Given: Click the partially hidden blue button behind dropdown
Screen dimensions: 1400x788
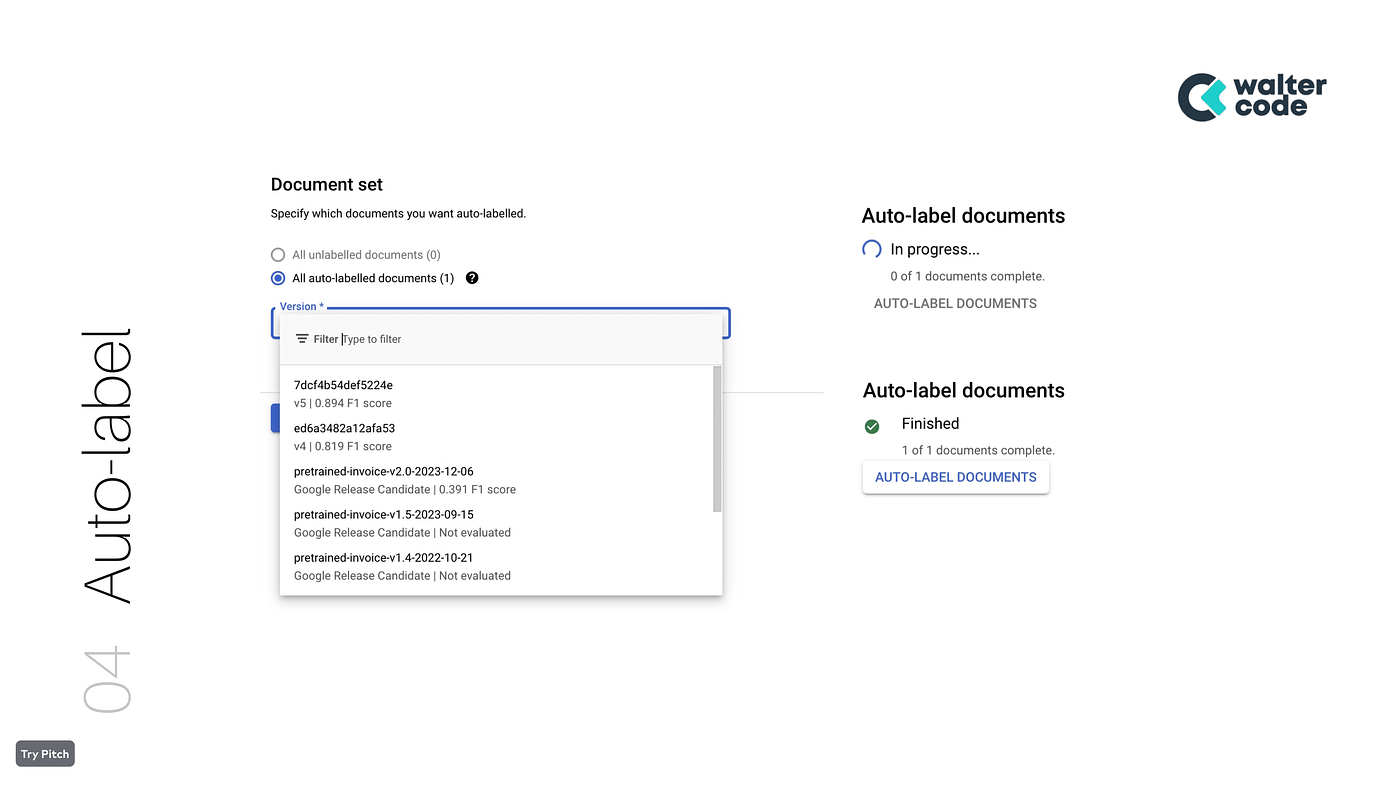Looking at the screenshot, I should click(x=275, y=417).
